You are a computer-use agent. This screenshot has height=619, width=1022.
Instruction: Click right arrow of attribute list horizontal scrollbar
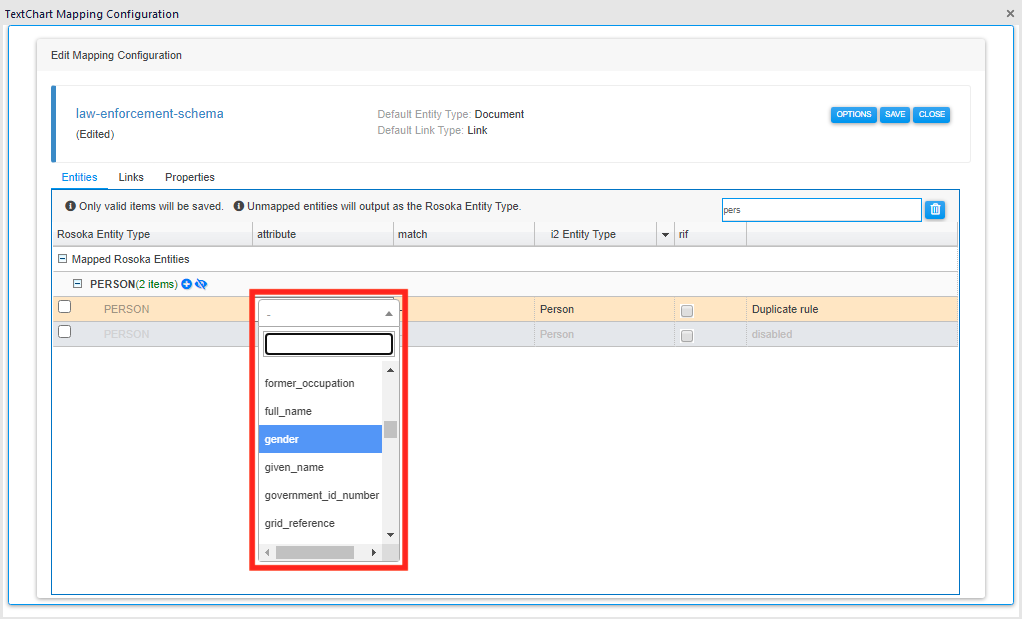(x=374, y=552)
